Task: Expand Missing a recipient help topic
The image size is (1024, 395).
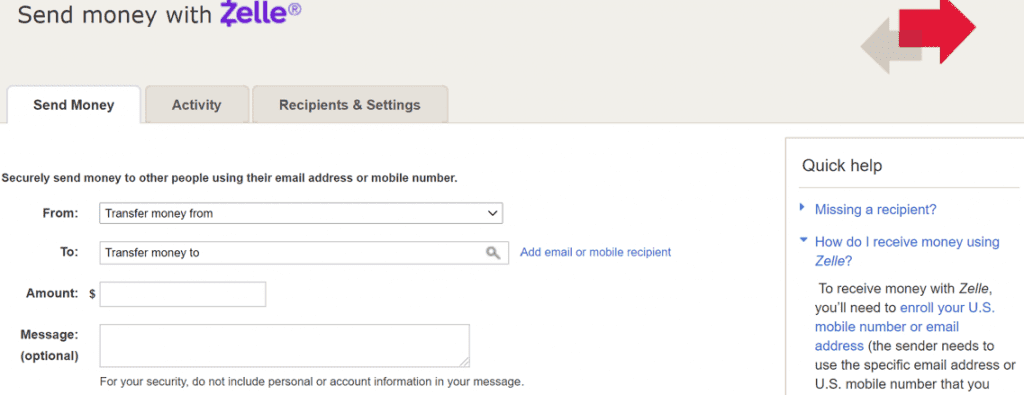Action: click(x=875, y=210)
